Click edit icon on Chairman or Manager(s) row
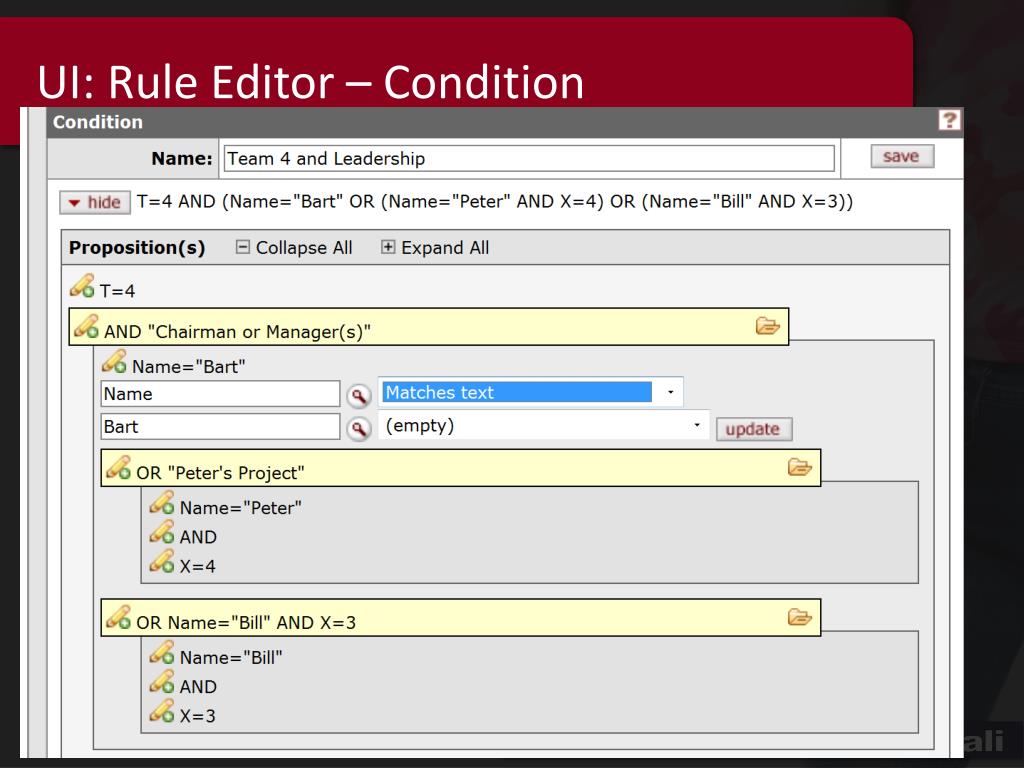This screenshot has width=1024, height=768. coord(87,329)
